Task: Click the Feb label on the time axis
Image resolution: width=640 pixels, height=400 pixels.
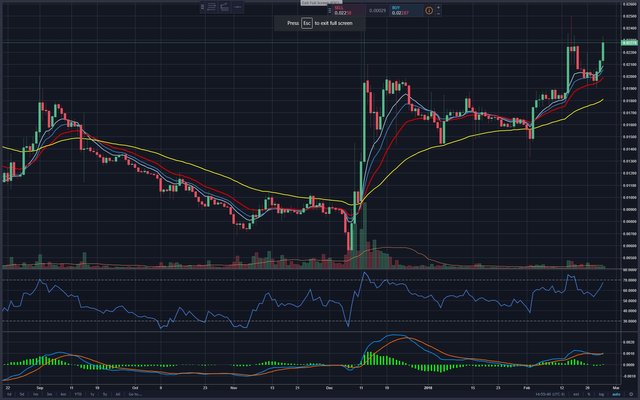Action: pos(527,388)
